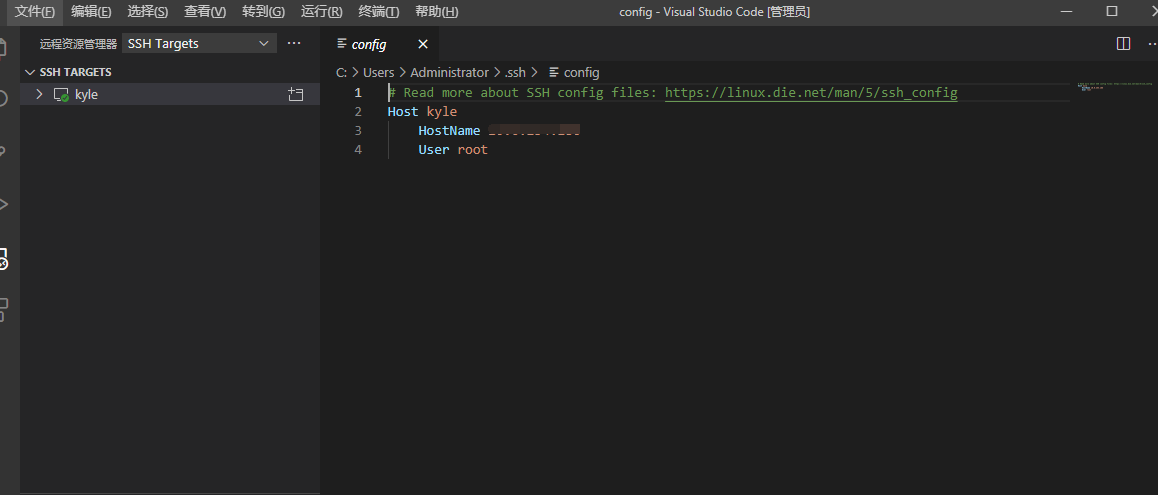Open the 帮助(H) menu
This screenshot has height=495, width=1158.
[x=436, y=12]
